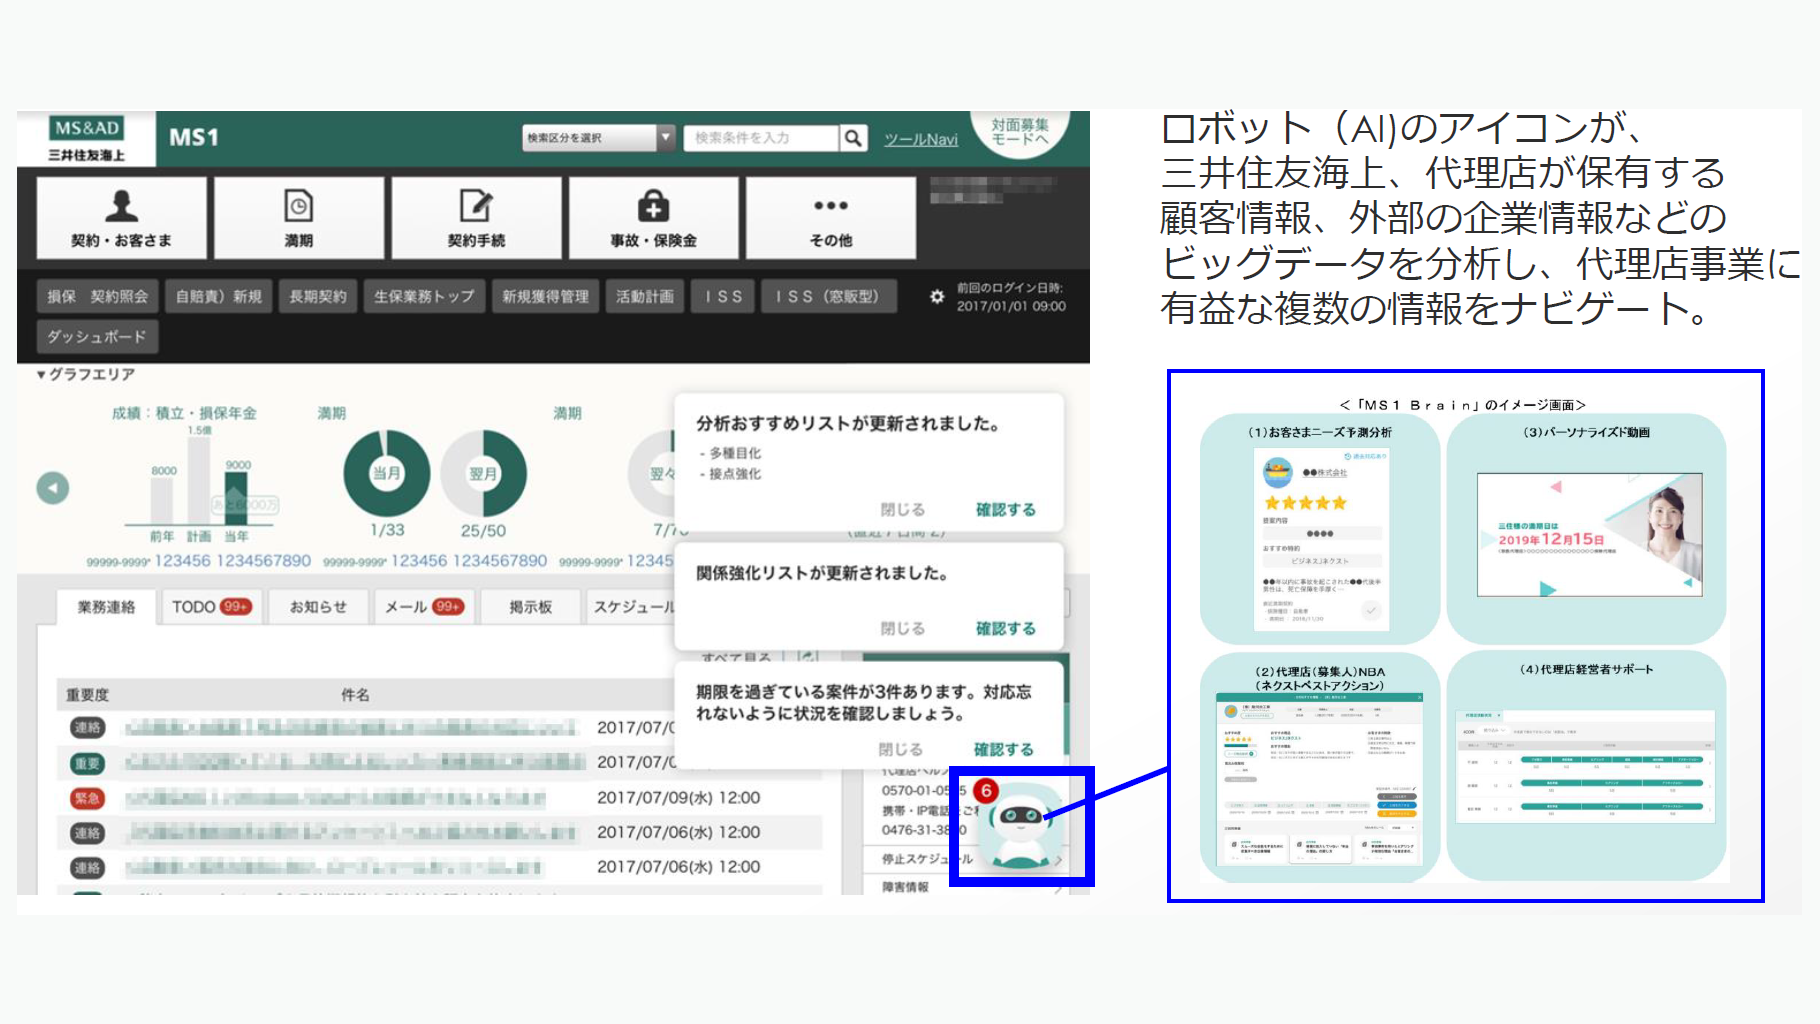
Task: Click the 件名 column header
Action: 355,695
